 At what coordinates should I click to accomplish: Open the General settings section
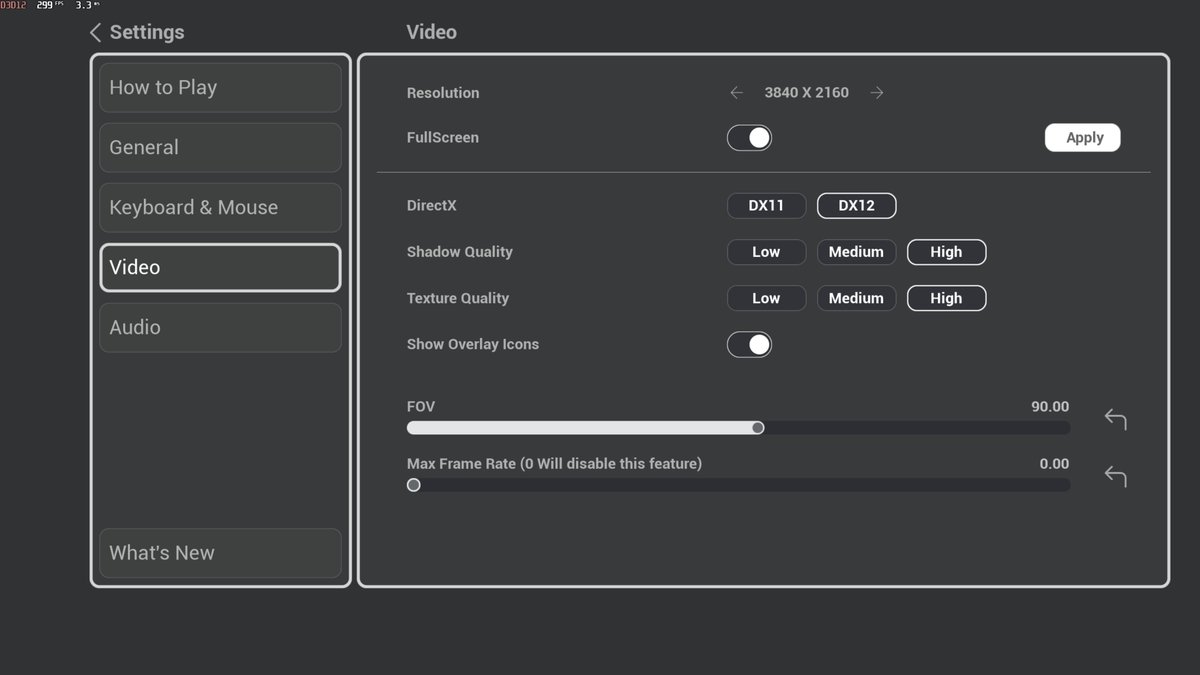pyautogui.click(x=221, y=148)
